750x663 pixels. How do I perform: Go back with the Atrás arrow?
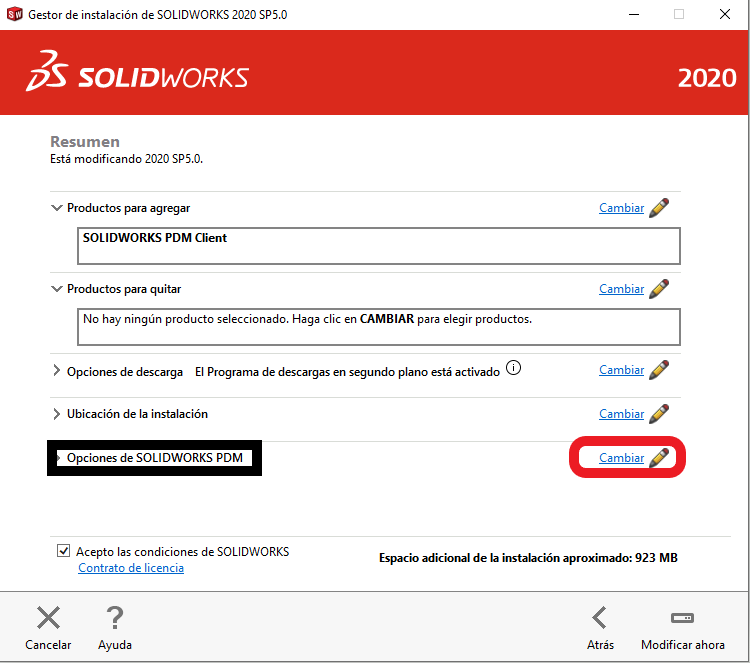click(600, 618)
